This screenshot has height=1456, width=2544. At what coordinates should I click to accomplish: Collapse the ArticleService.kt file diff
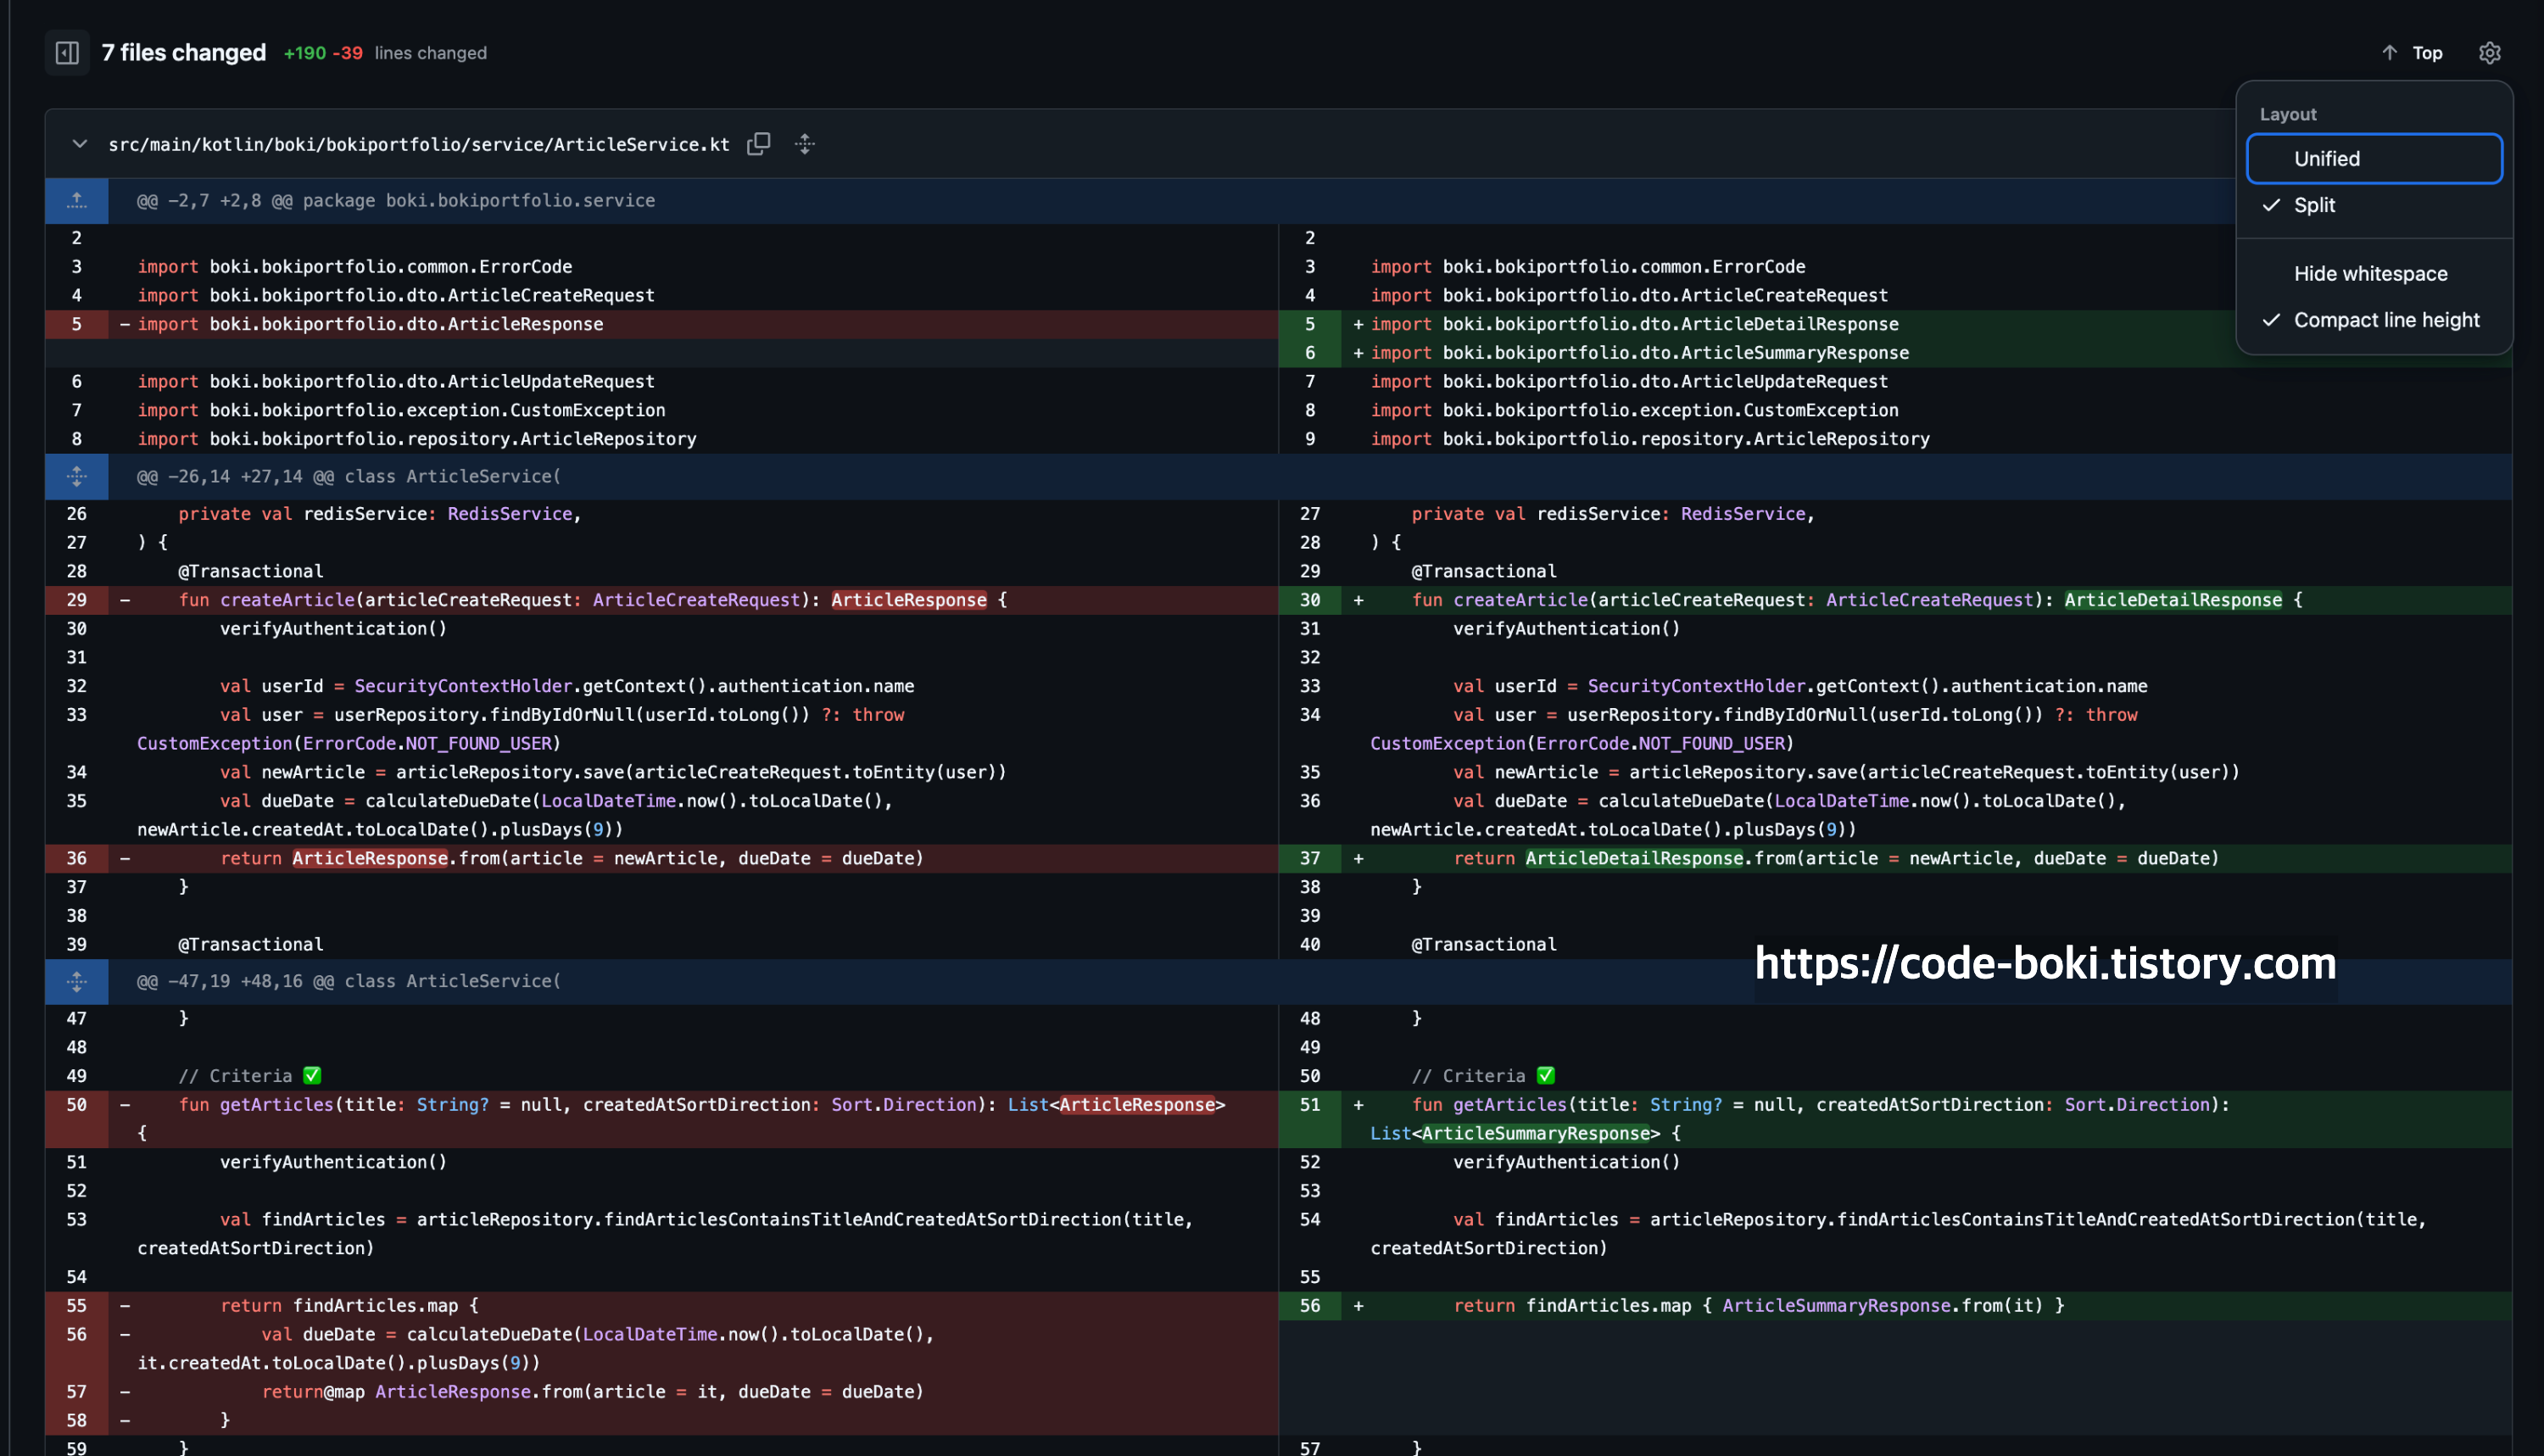(x=79, y=144)
